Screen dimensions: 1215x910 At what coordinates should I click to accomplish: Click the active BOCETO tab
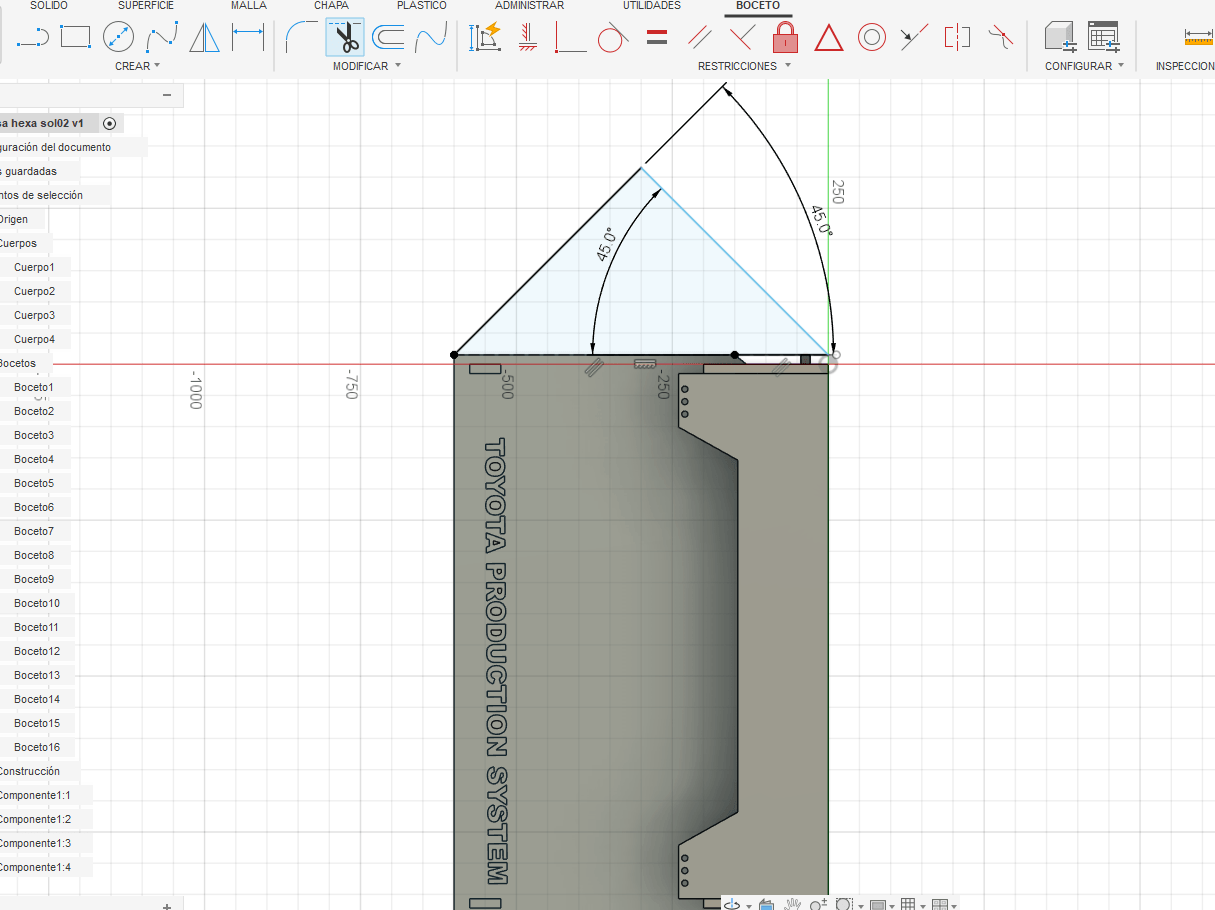(x=758, y=6)
